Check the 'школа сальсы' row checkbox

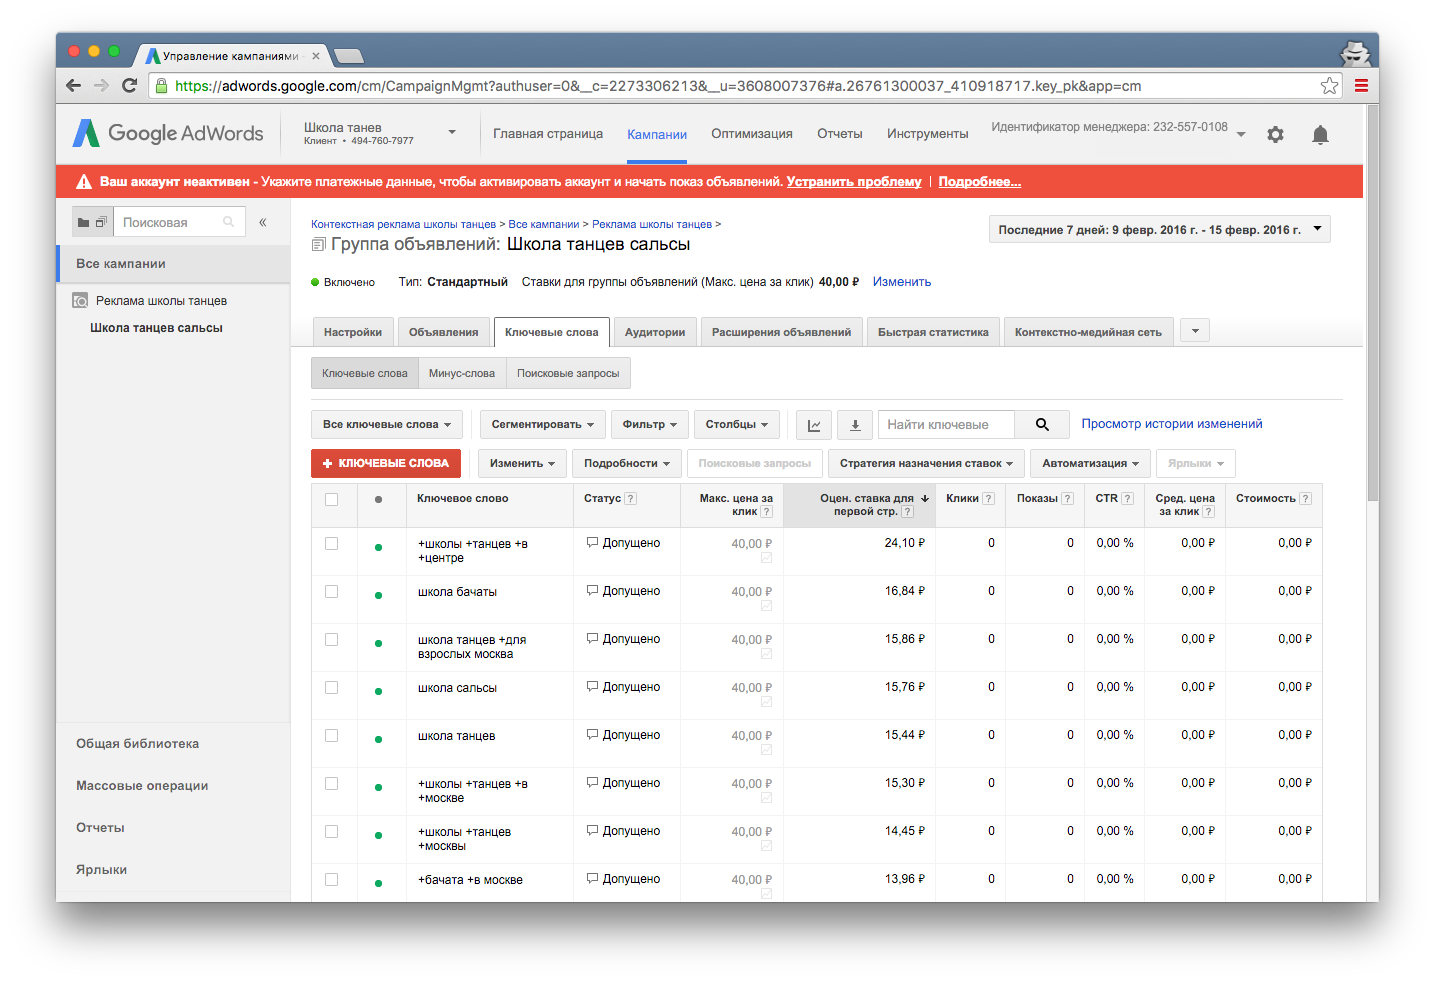click(331, 688)
